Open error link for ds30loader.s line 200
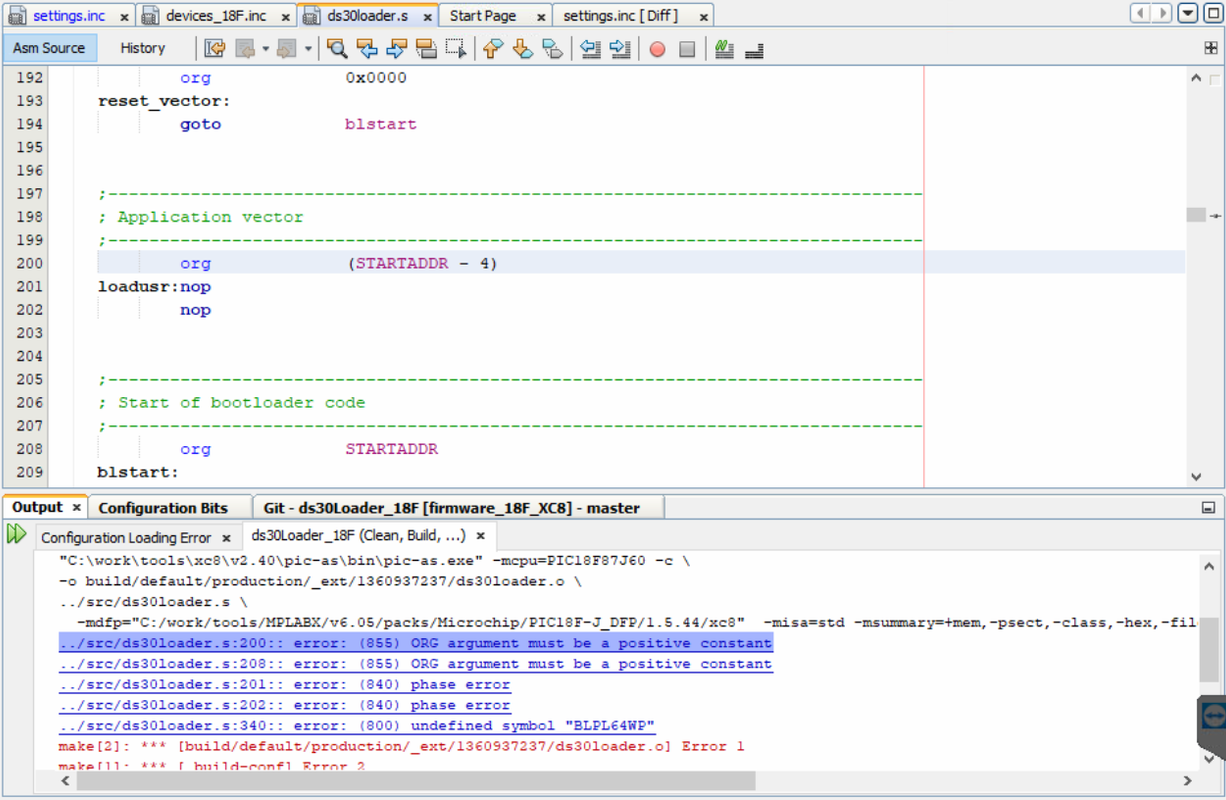 tap(415, 643)
